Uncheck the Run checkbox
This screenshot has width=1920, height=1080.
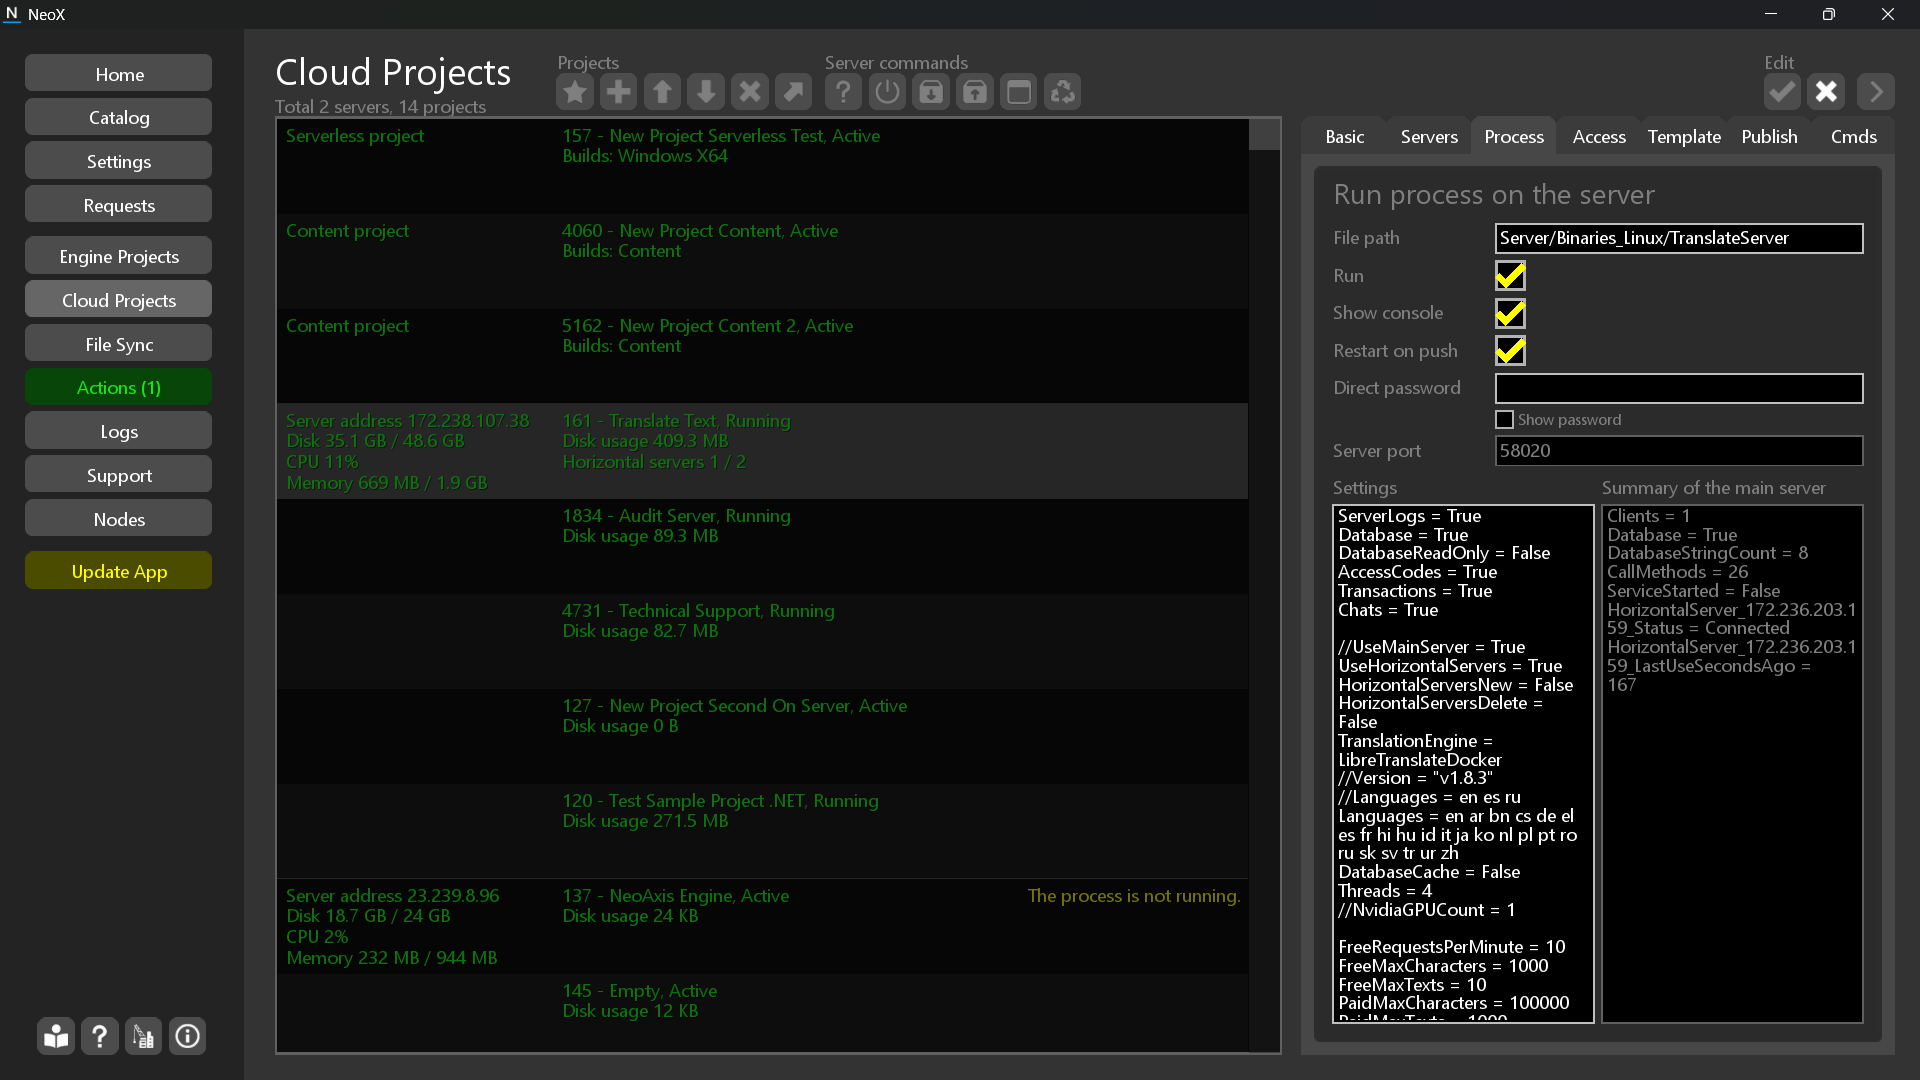pos(1510,276)
